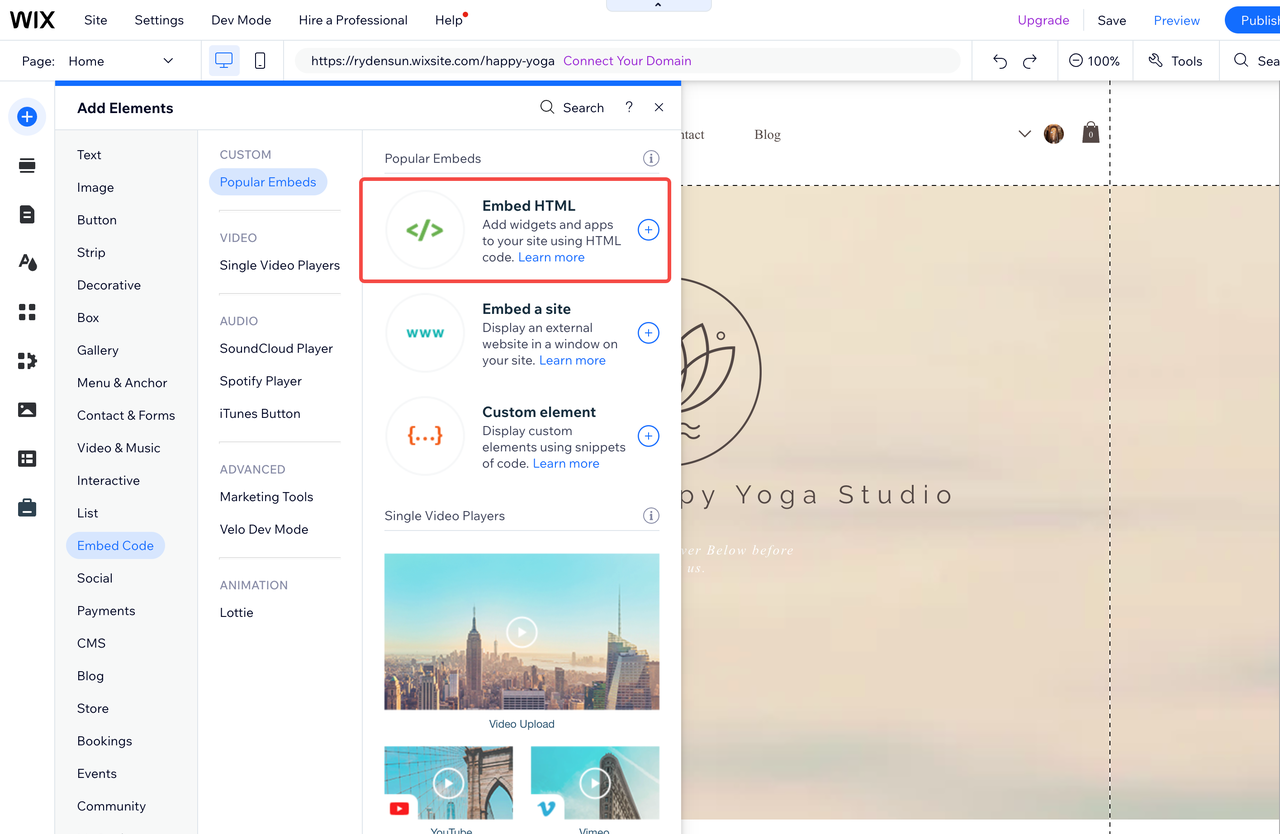Open the Help menu
The width and height of the screenshot is (1280, 834).
click(x=449, y=20)
